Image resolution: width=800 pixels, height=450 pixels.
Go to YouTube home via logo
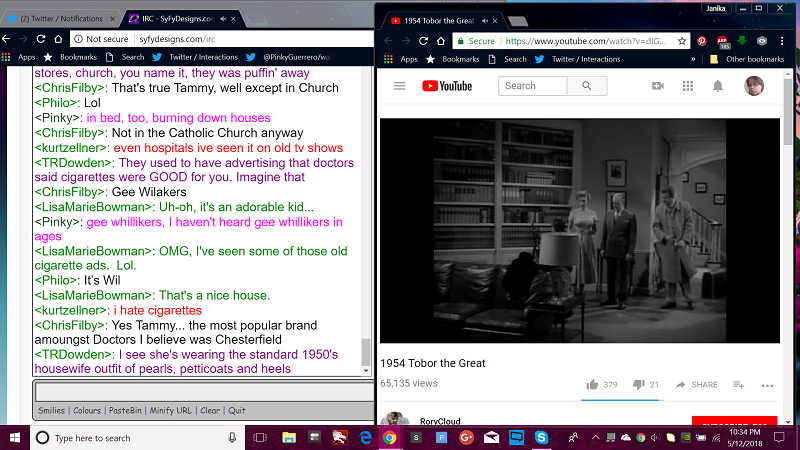pyautogui.click(x=447, y=86)
